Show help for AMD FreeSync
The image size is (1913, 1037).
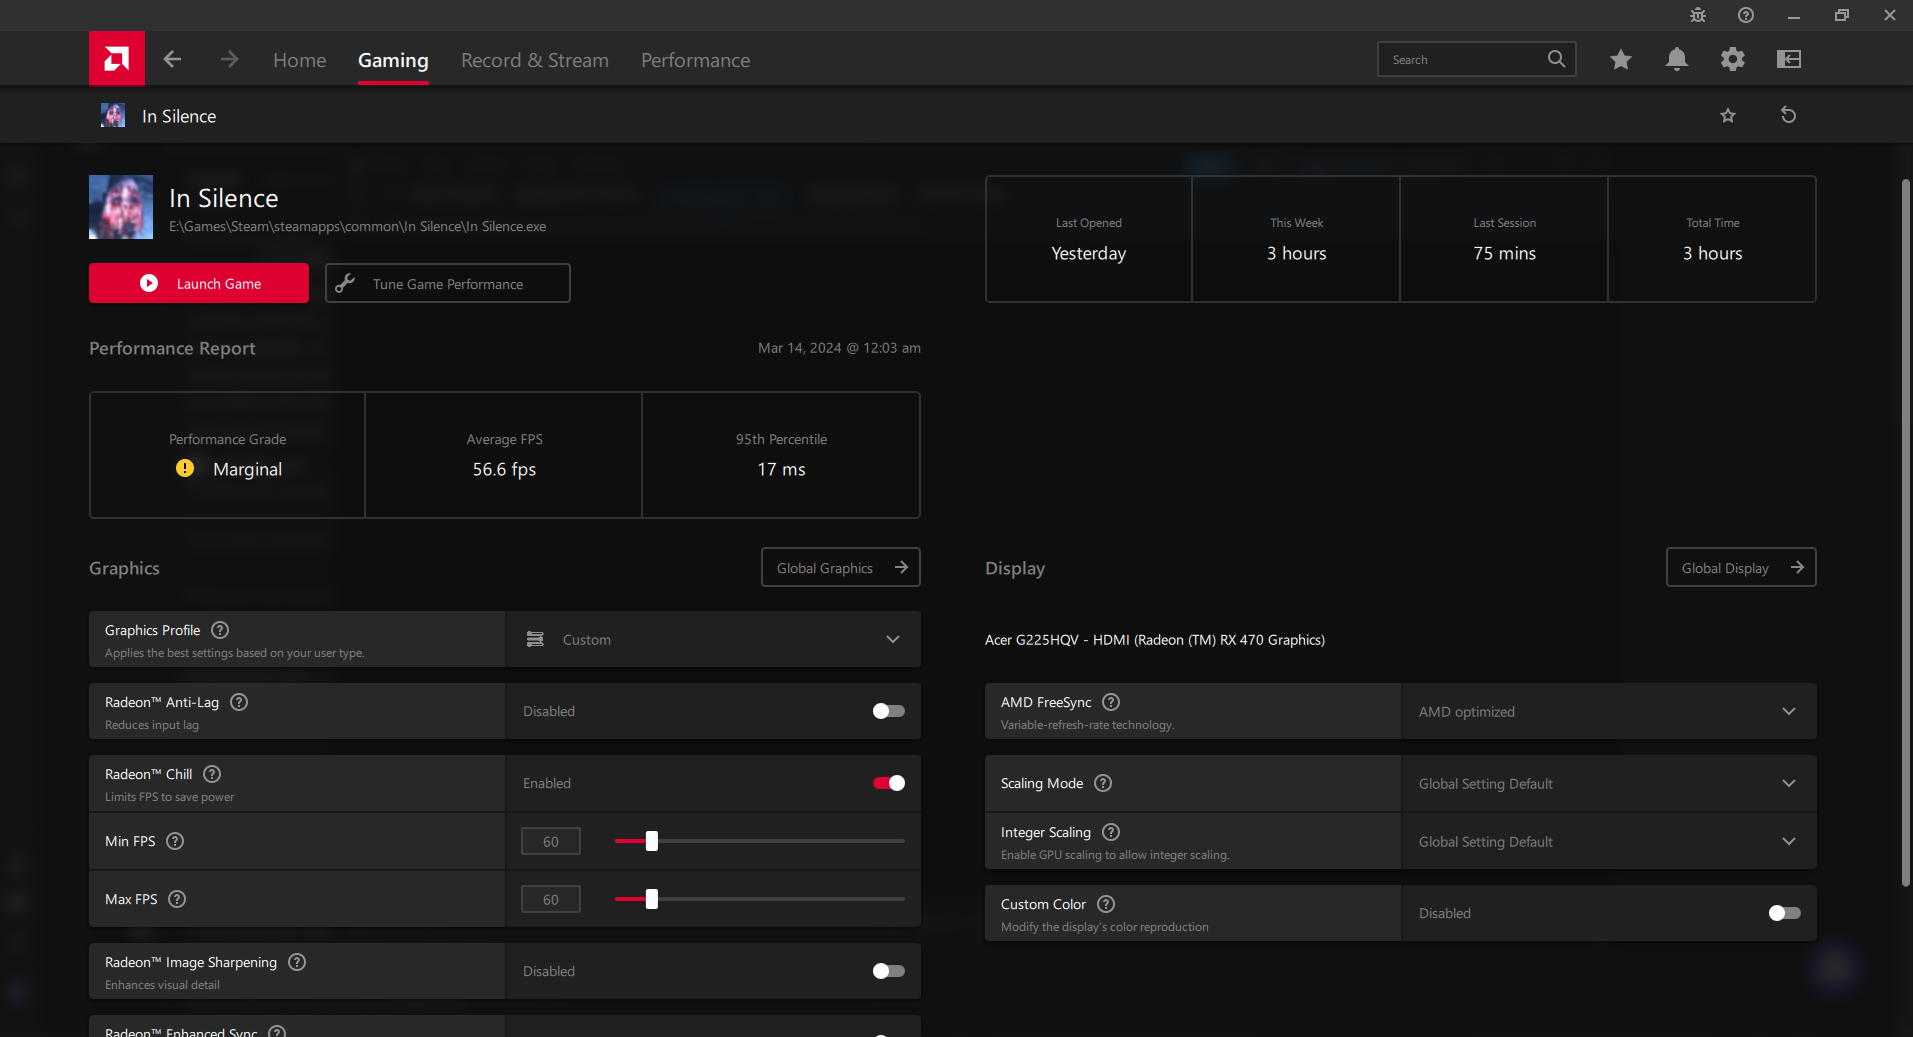1111,702
